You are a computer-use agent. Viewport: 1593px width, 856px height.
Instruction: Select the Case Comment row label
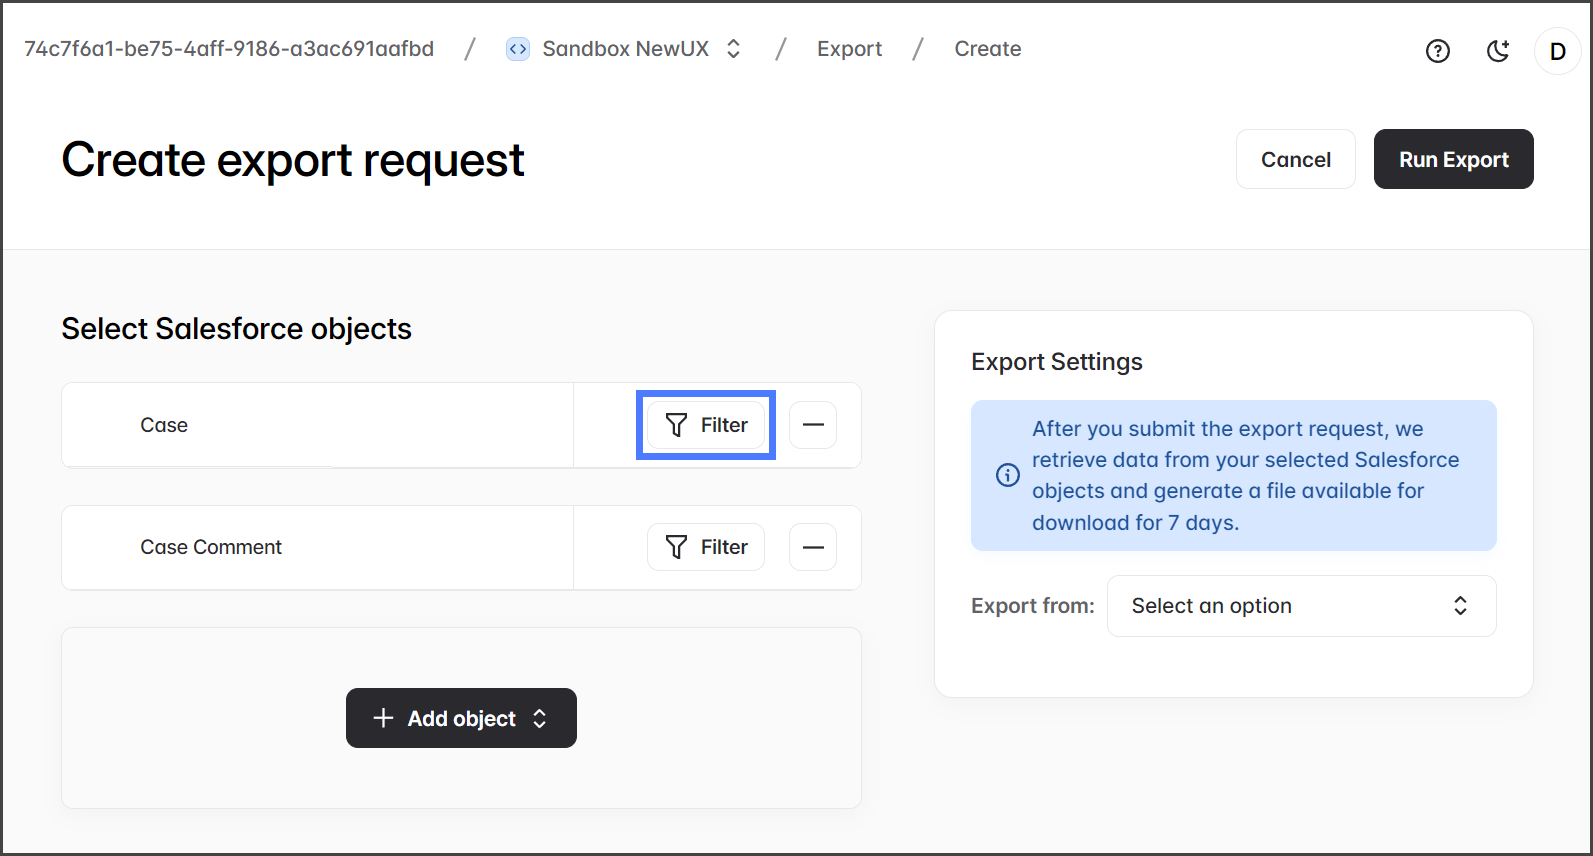pos(211,547)
